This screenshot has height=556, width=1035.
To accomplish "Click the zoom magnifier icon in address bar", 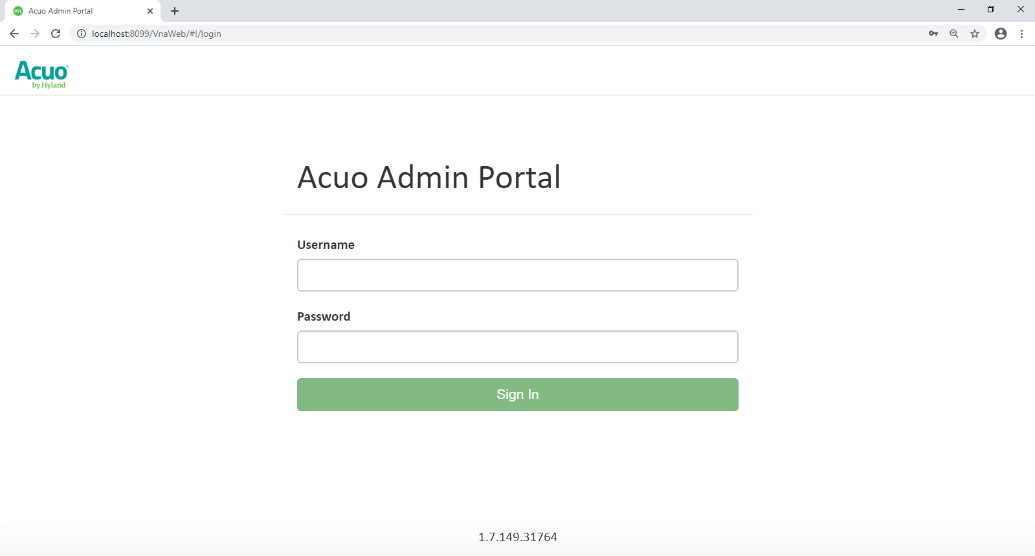I will click(954, 33).
